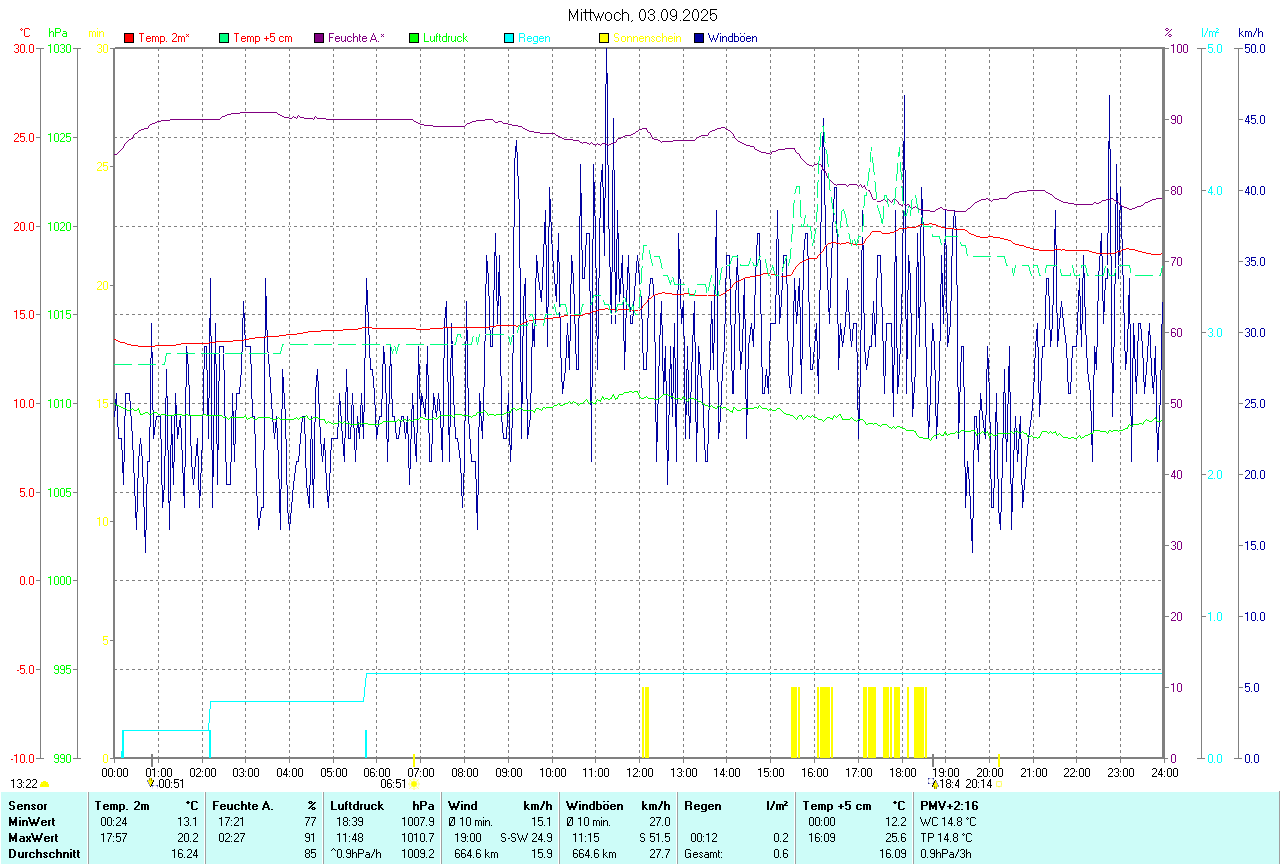Select the cyan Regen legend square
1280x864 pixels.
point(509,38)
